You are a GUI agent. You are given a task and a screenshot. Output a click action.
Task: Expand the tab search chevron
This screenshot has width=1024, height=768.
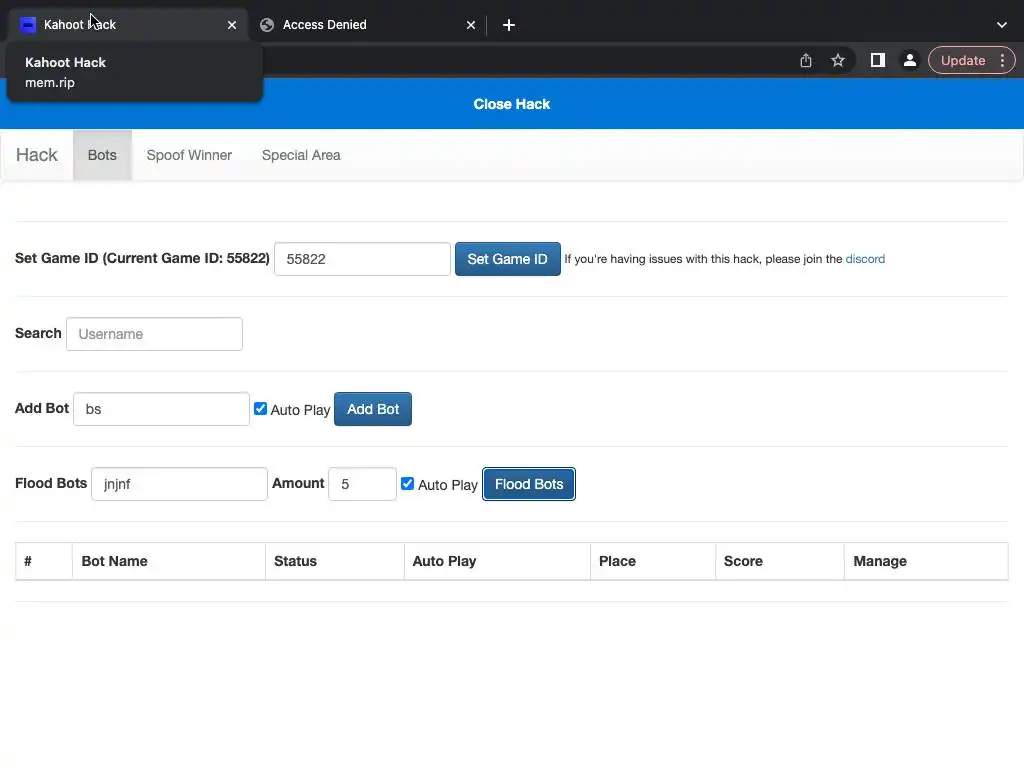[1002, 25]
